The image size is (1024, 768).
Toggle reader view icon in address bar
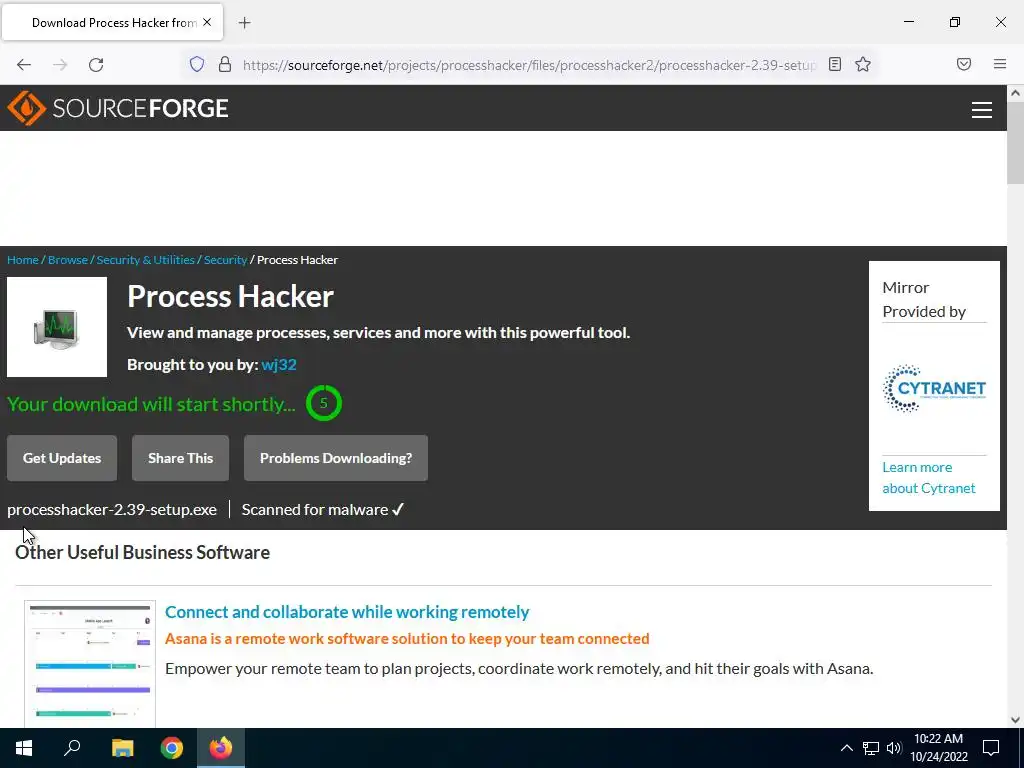(835, 64)
